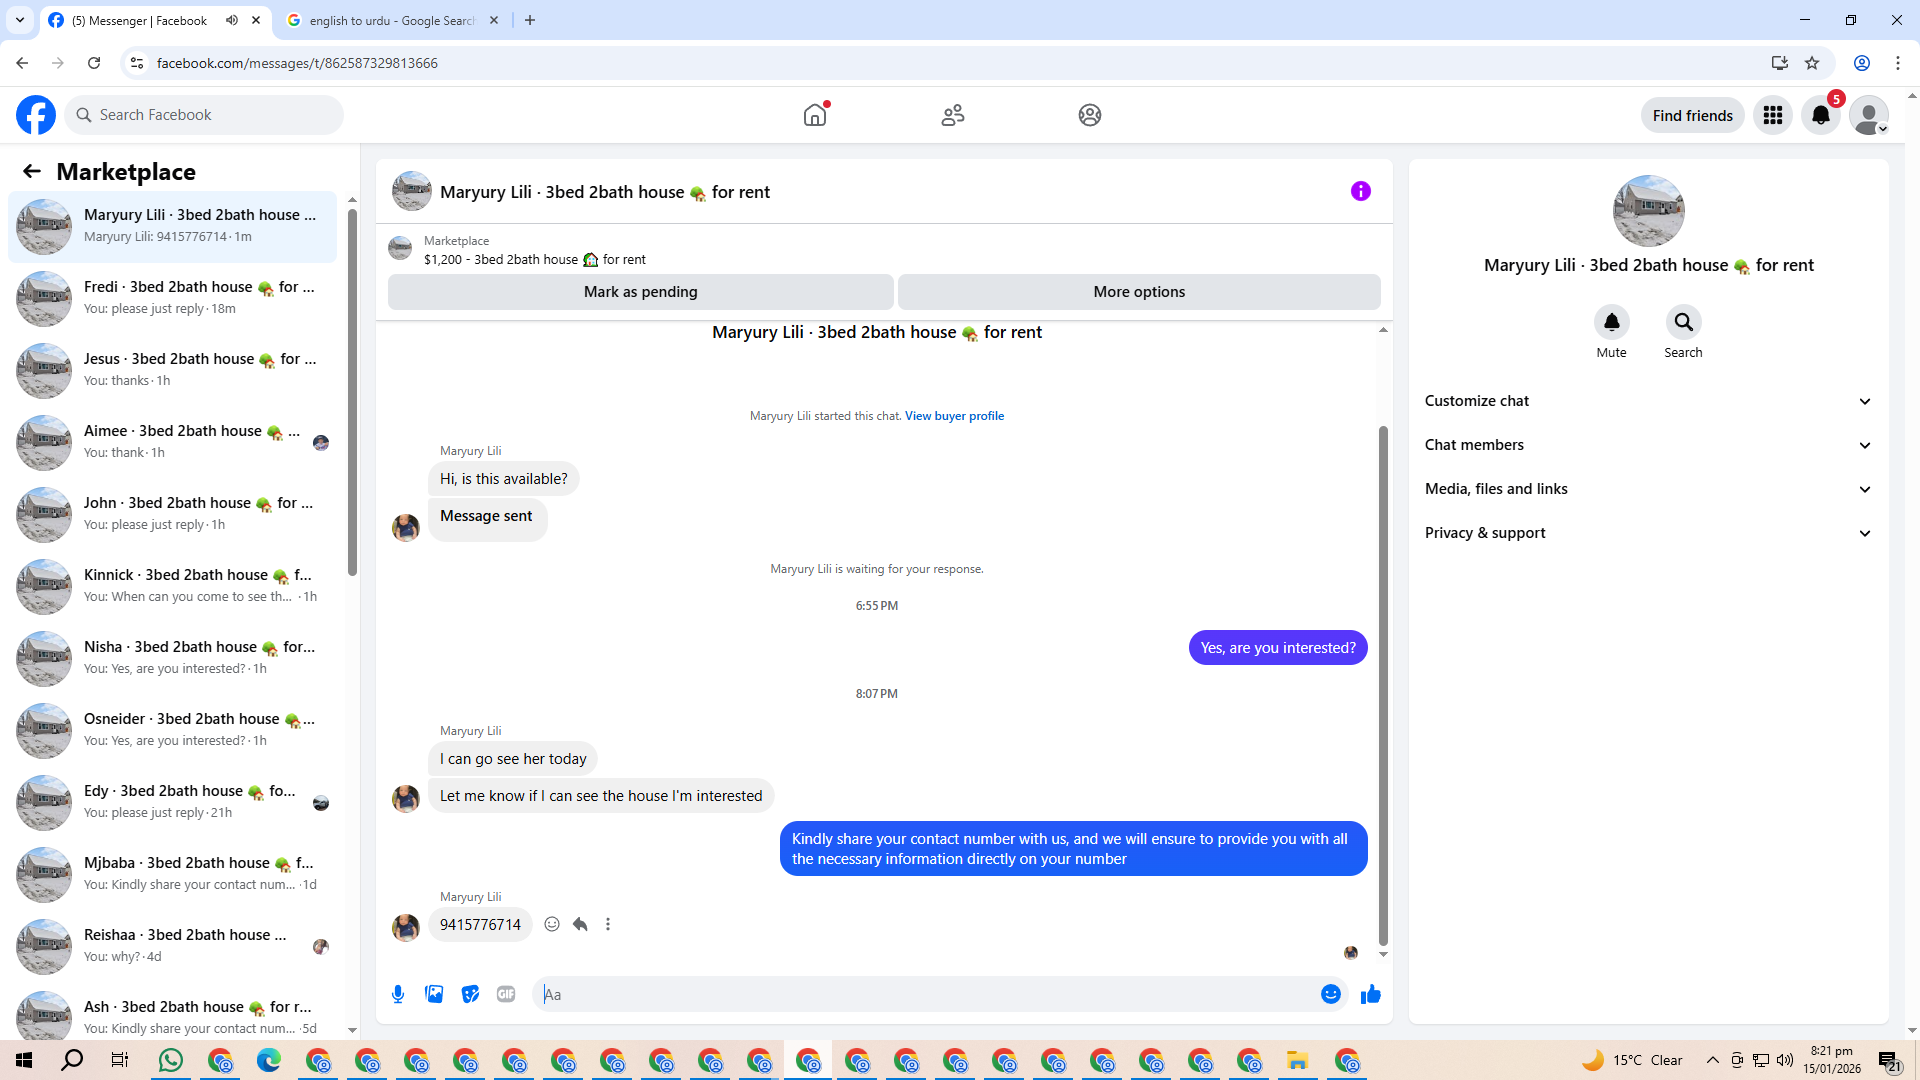Open emoji picker in message box
This screenshot has height=1080, width=1920.
(x=1330, y=994)
